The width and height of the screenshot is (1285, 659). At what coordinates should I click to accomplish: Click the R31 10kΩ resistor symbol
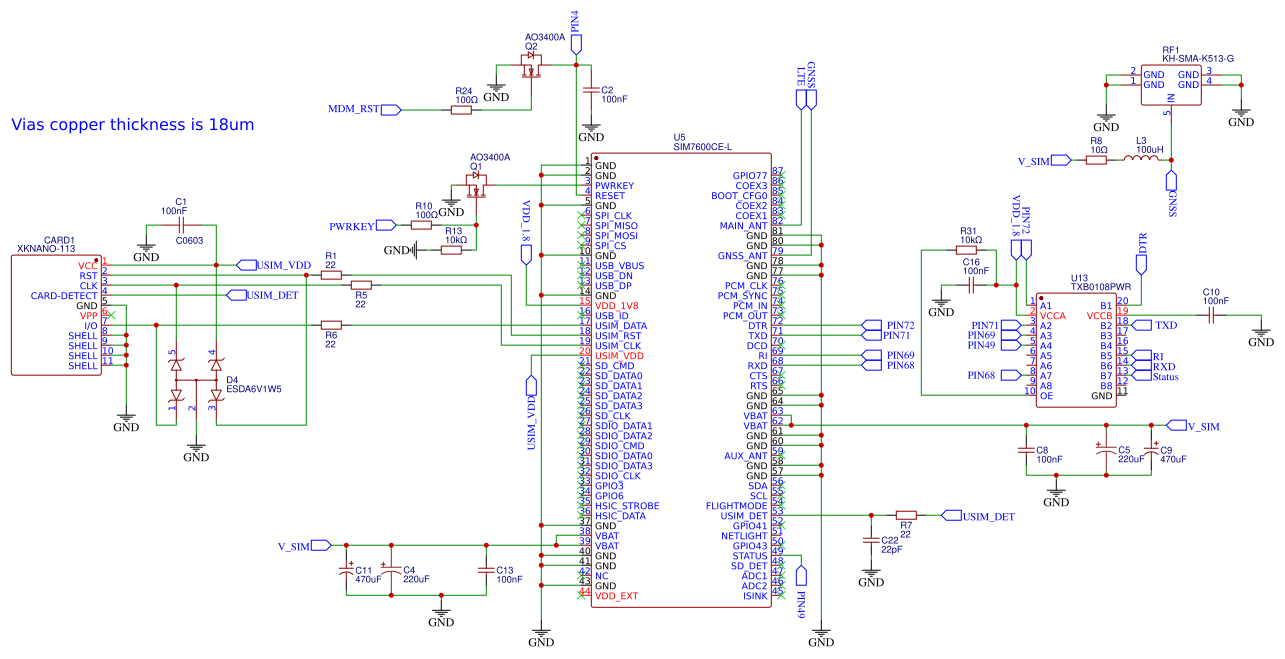[x=969, y=250]
